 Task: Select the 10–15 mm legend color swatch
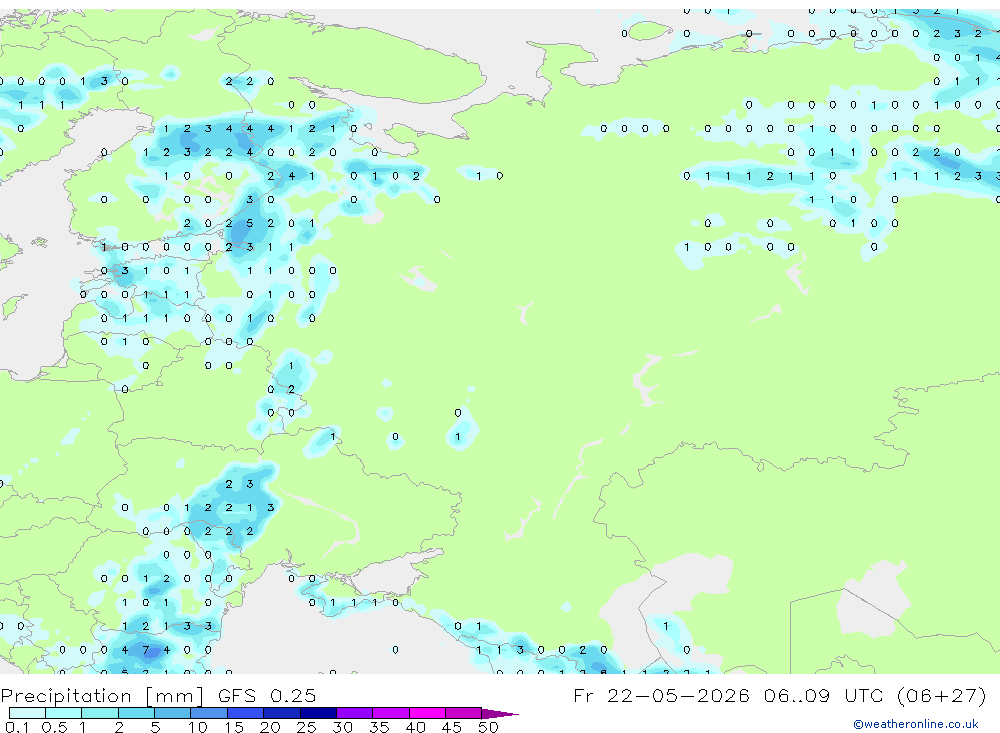(x=209, y=713)
